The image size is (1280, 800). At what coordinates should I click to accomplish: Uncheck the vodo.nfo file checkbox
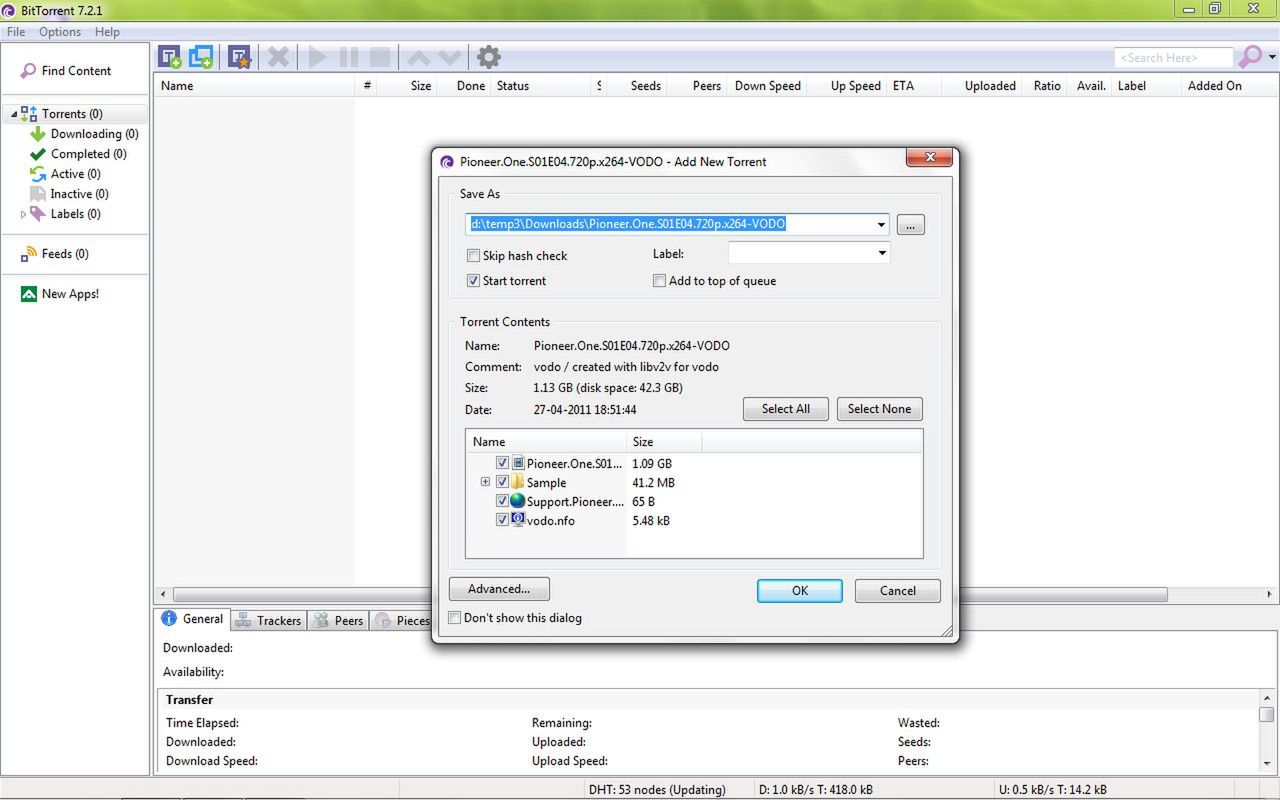coord(503,520)
